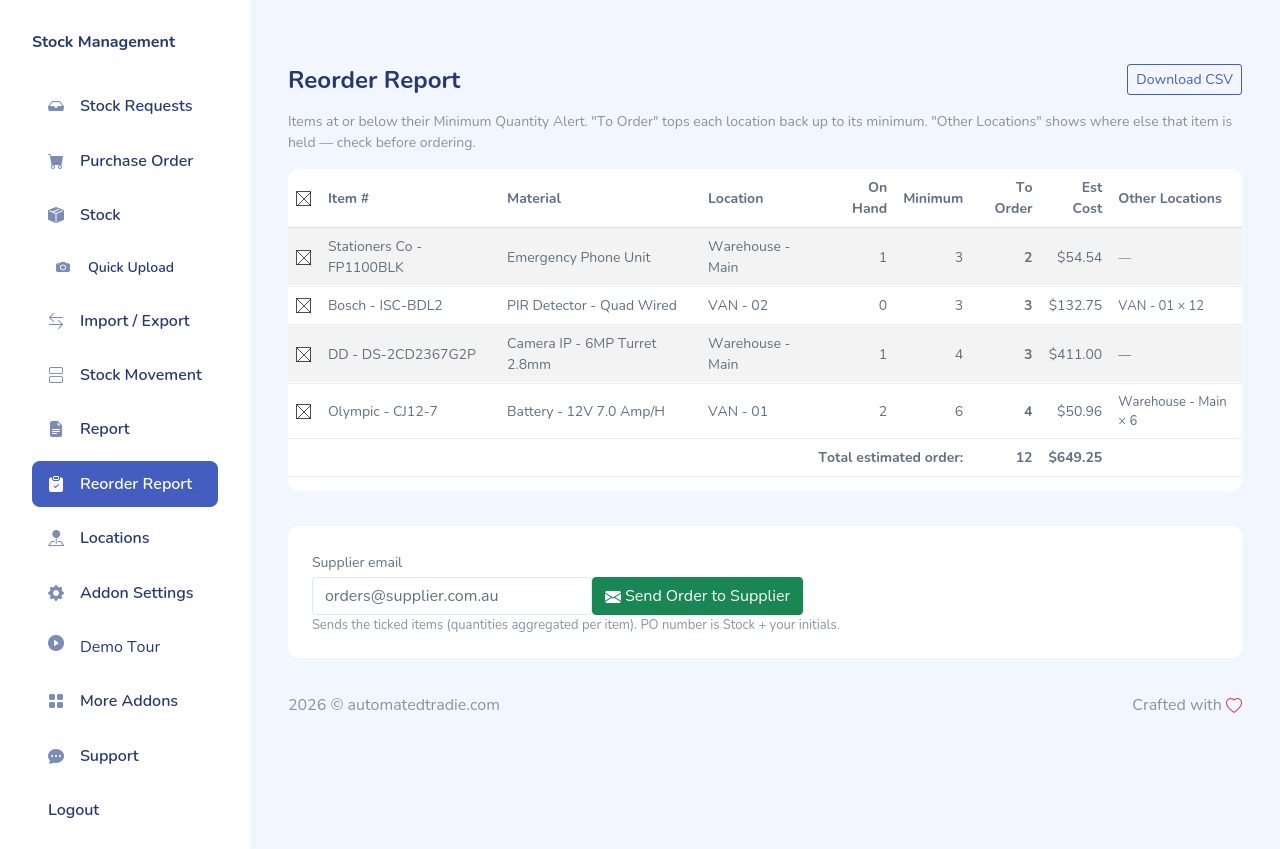Click the Stock Requests inbox icon
This screenshot has height=849, width=1280.
[x=56, y=106]
